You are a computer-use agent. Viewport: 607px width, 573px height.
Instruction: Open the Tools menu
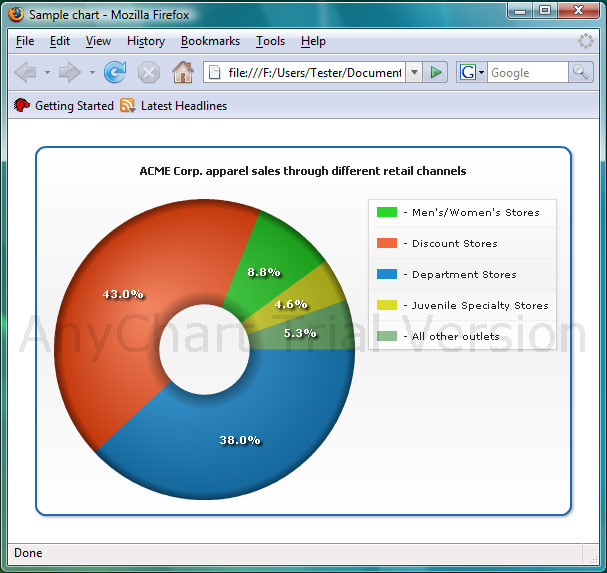pyautogui.click(x=270, y=41)
